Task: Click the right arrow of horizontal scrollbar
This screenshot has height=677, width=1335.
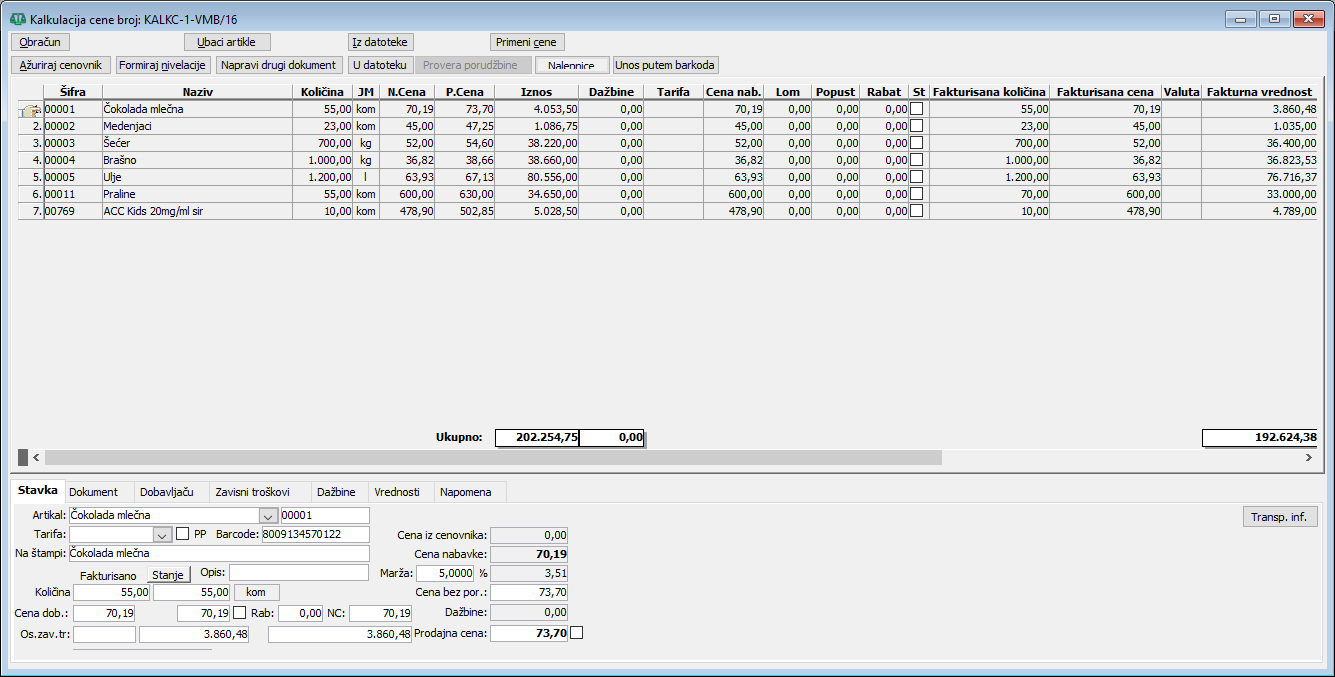Action: point(1308,457)
